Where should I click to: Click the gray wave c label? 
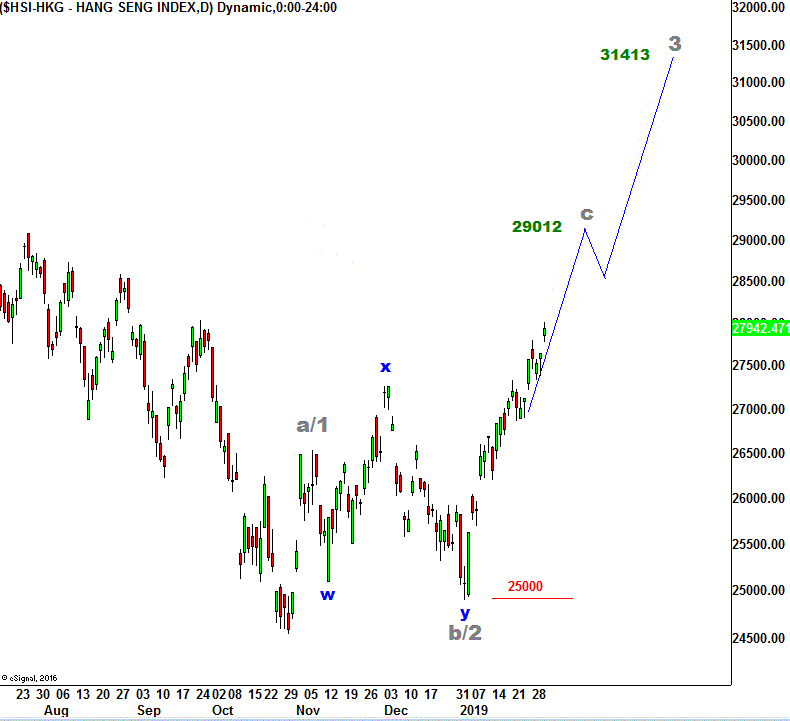click(x=587, y=213)
